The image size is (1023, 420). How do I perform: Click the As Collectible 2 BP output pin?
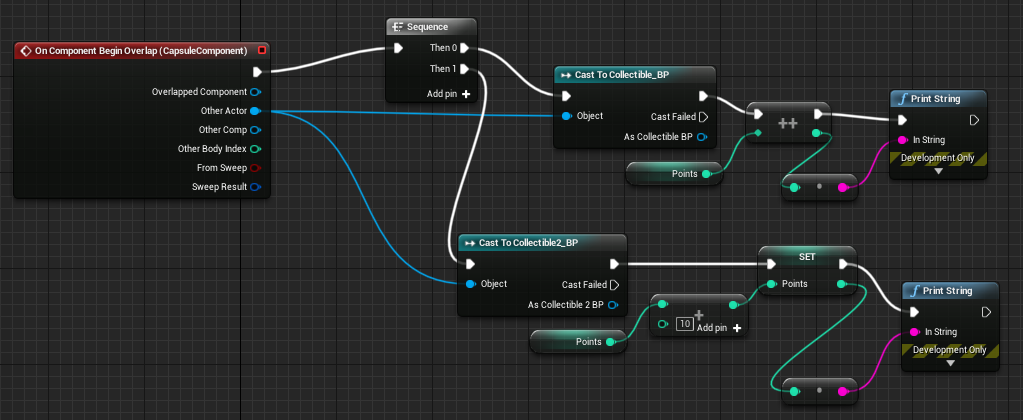click(x=613, y=305)
